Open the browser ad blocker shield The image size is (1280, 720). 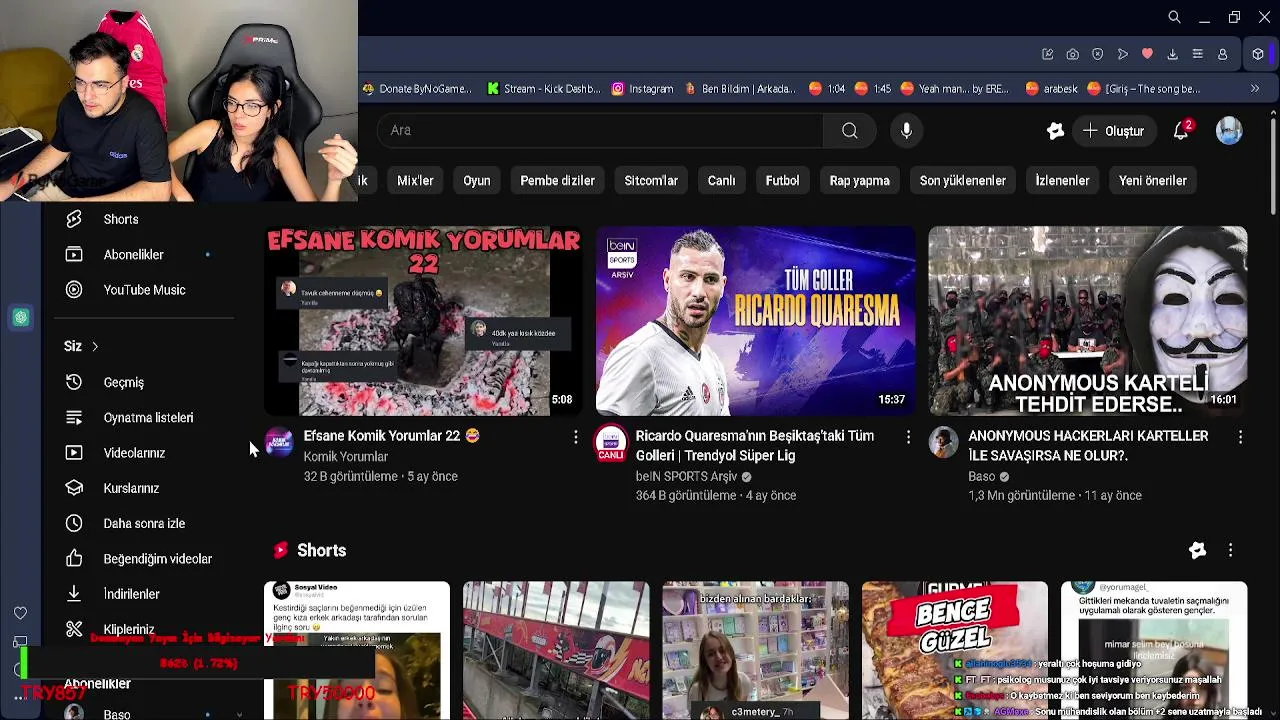(x=1097, y=54)
